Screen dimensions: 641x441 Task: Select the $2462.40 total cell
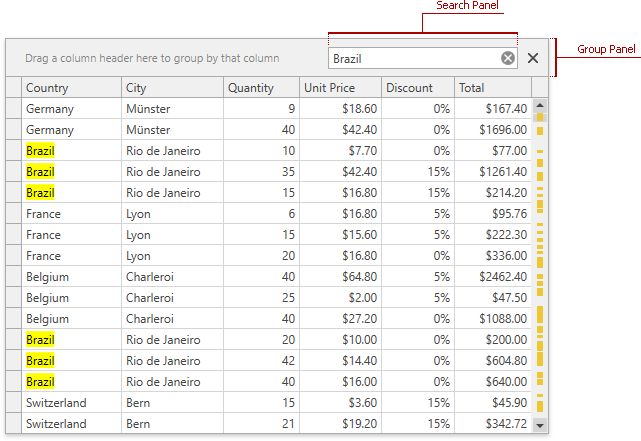tap(492, 277)
